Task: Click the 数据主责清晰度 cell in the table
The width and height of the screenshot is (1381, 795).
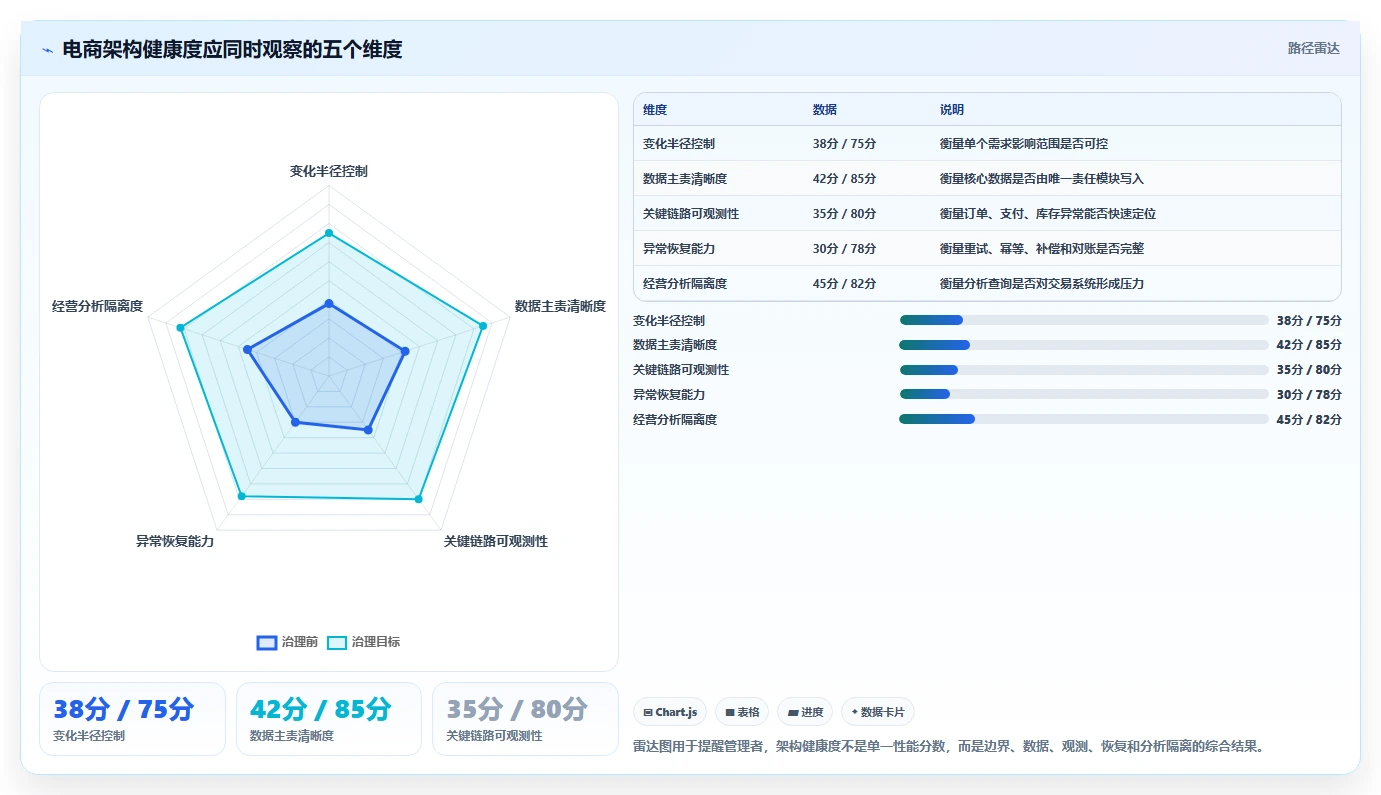Action: pos(685,179)
